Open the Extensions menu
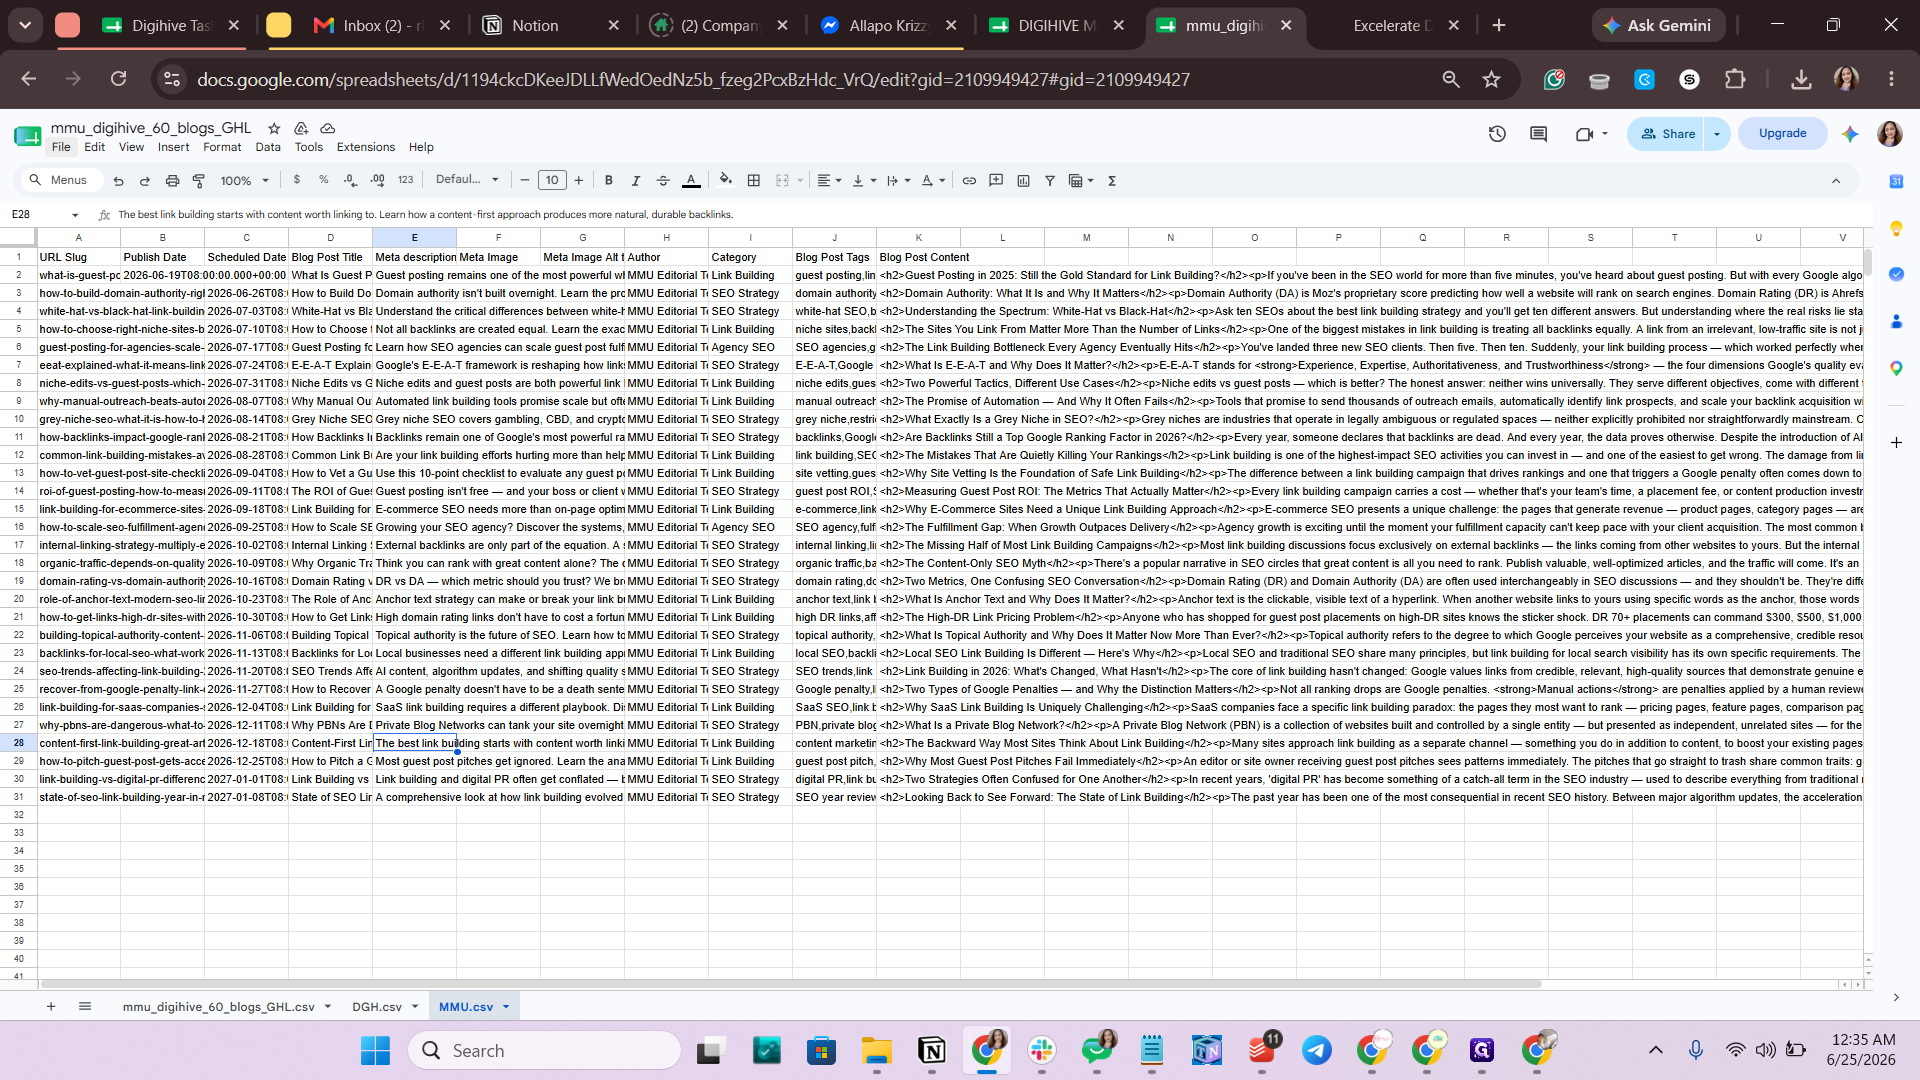This screenshot has height=1080, width=1920. (366, 147)
